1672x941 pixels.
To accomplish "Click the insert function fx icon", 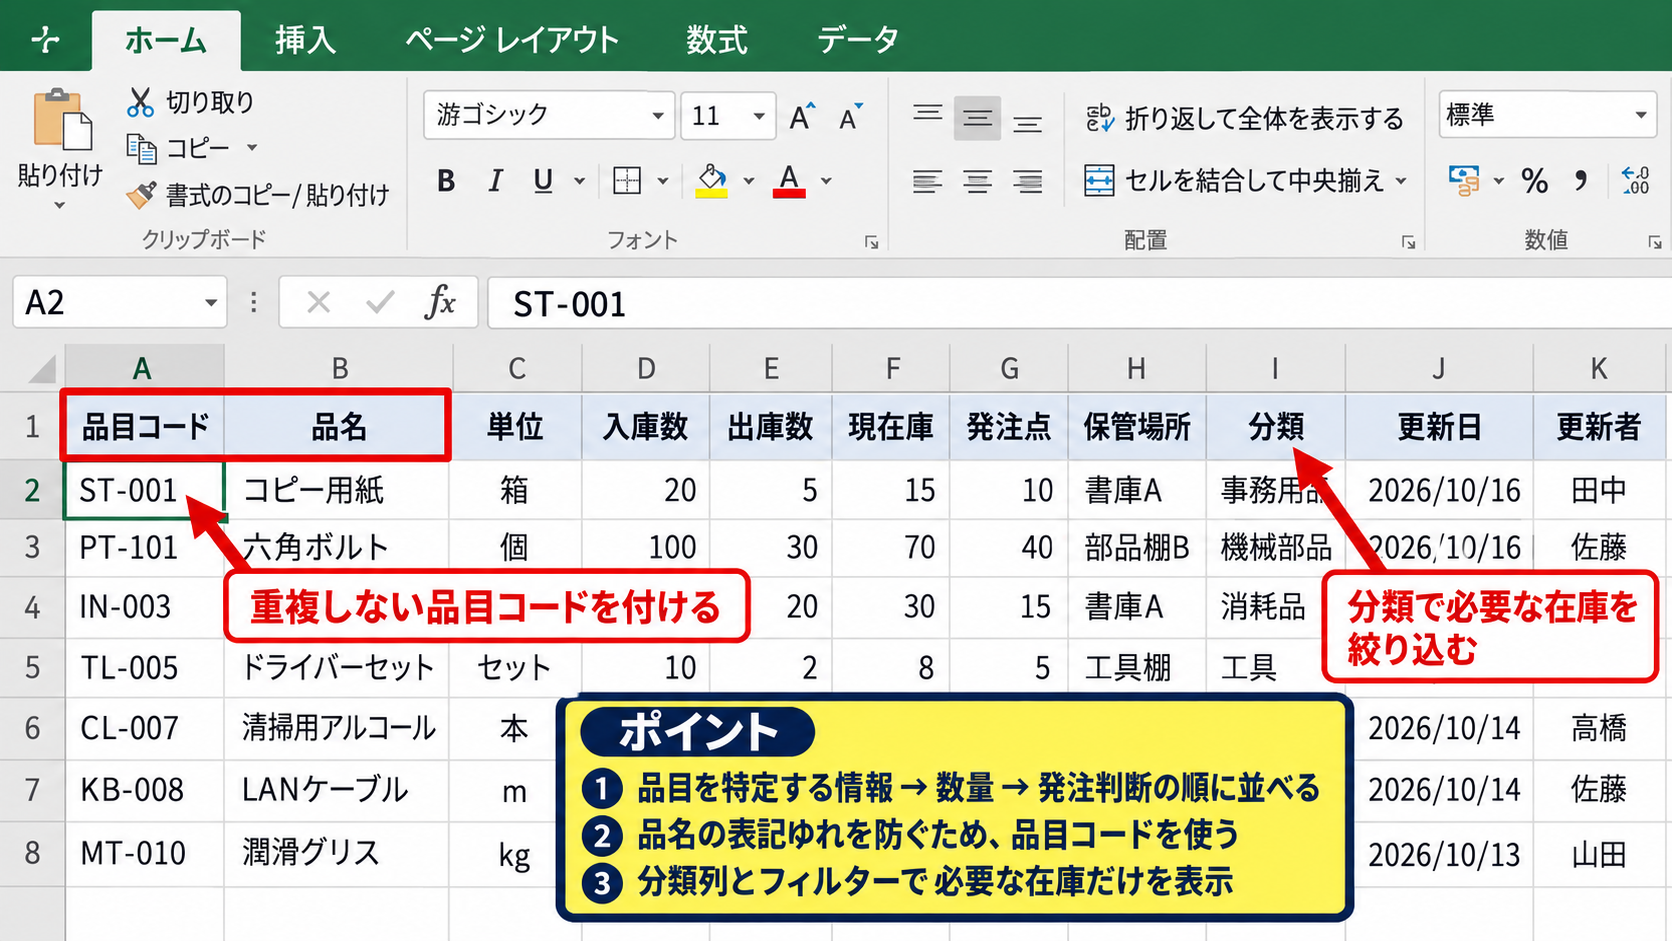I will coord(440,301).
